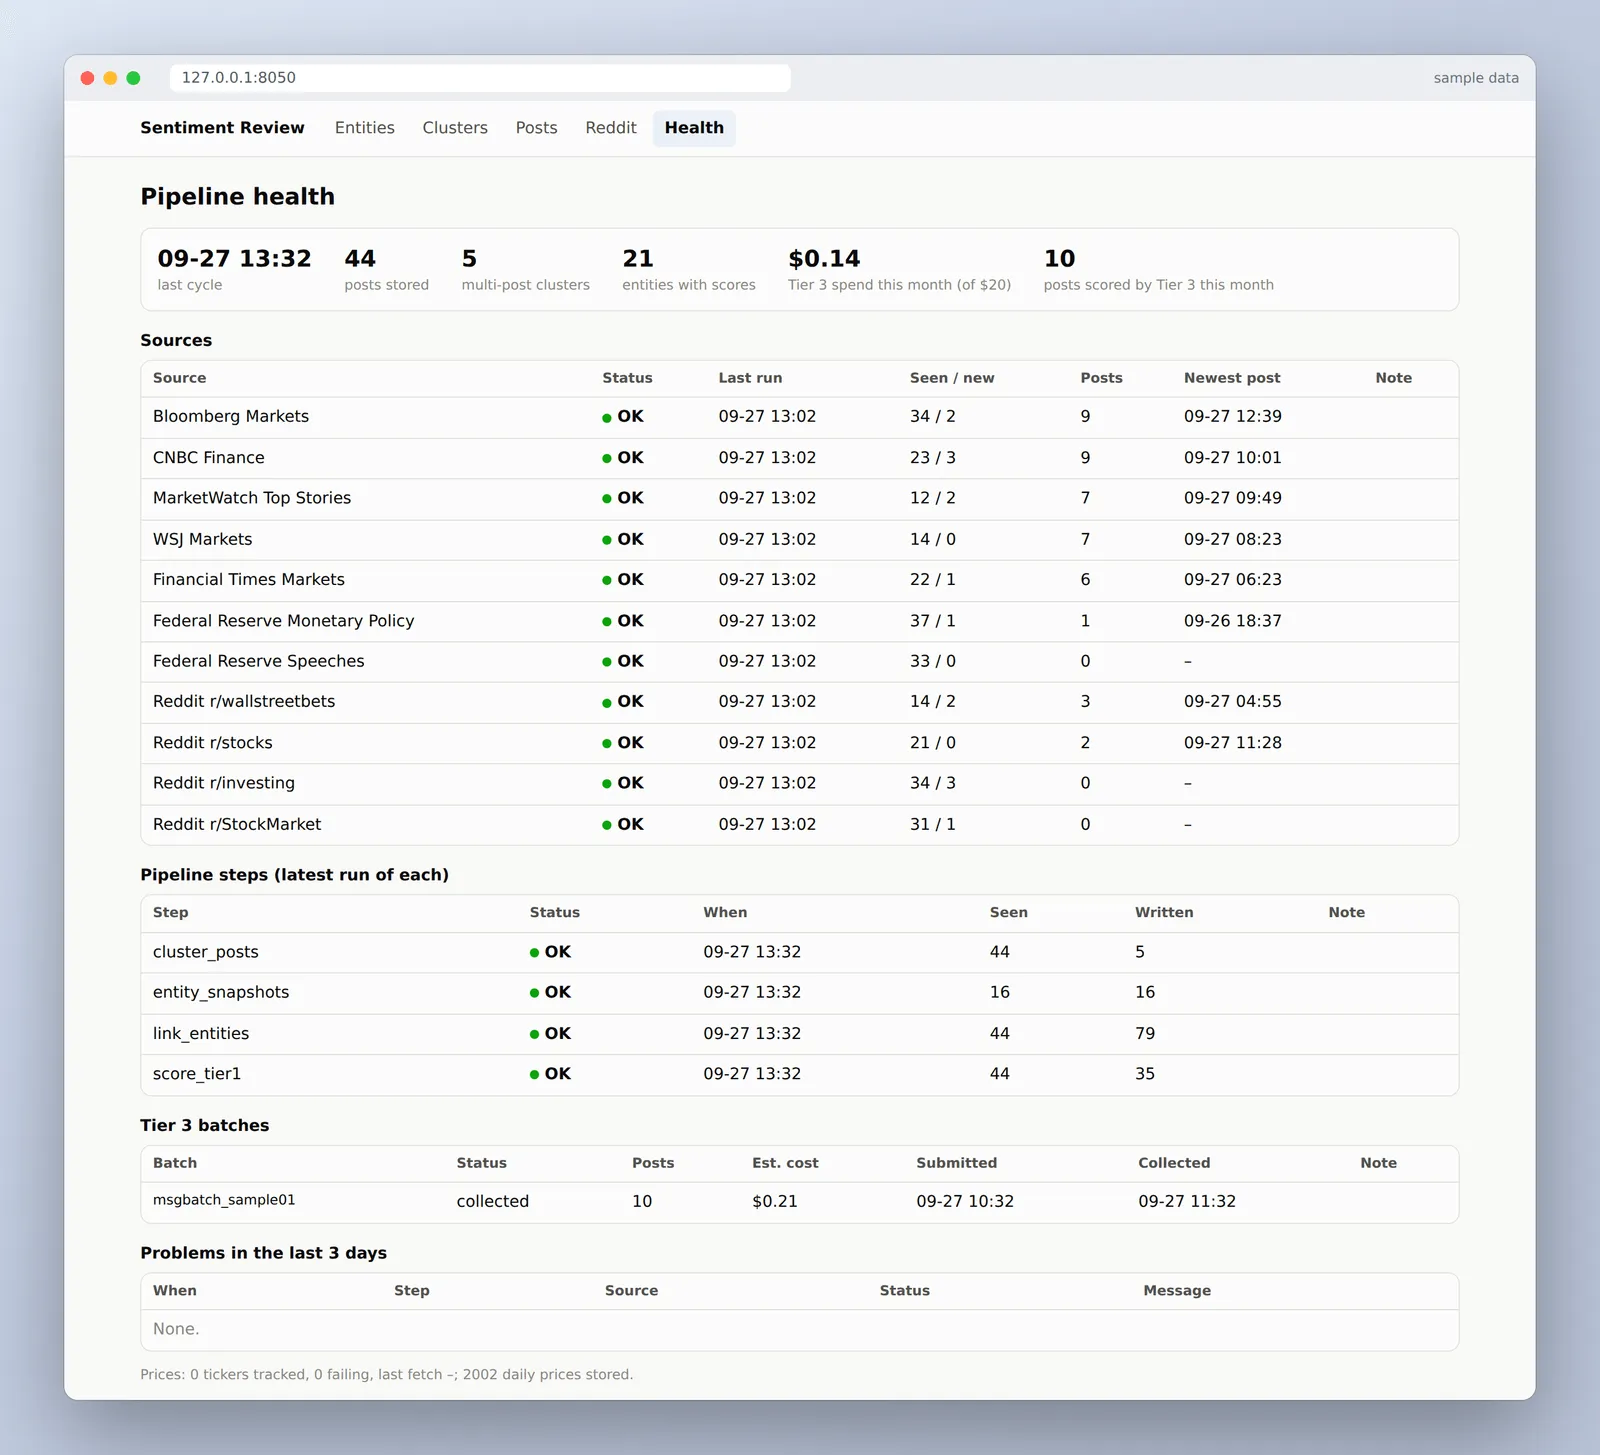
Task: Click the status dot for link_entities step
Action: coord(535,1035)
